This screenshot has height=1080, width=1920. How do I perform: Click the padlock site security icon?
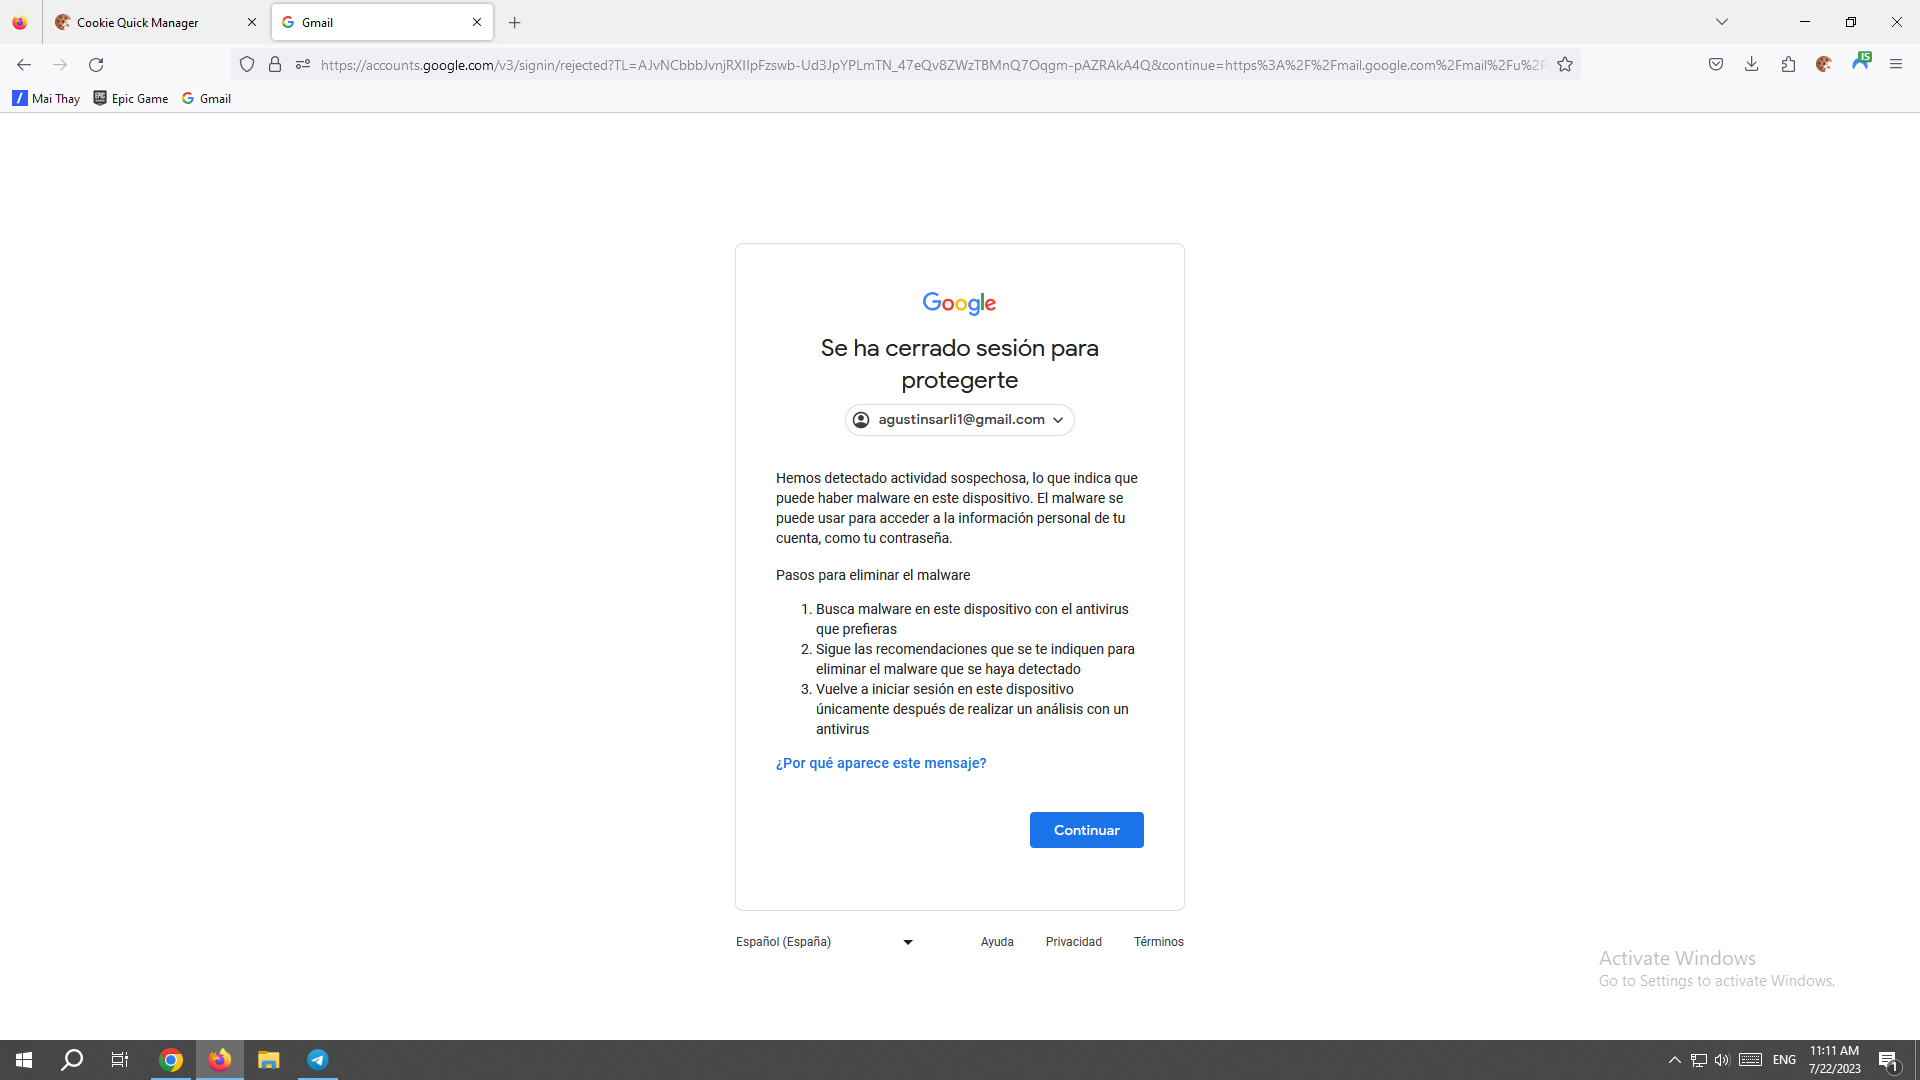pyautogui.click(x=275, y=65)
